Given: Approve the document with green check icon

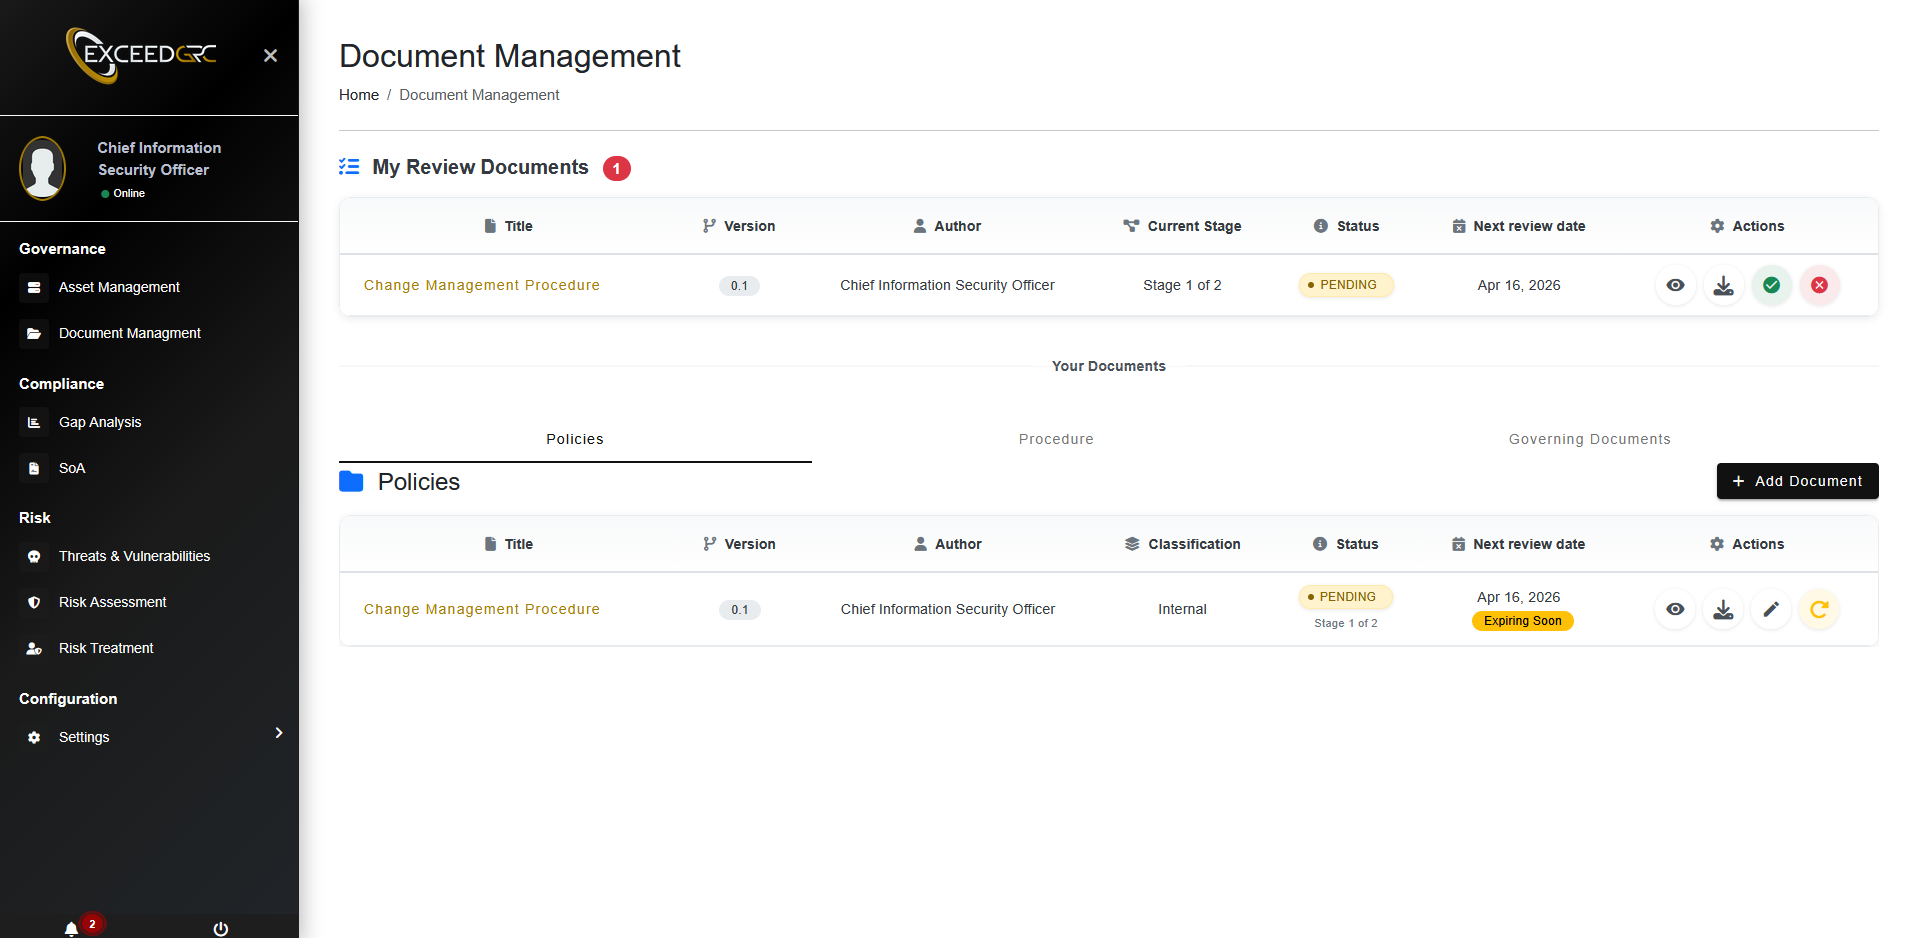Looking at the screenshot, I should pos(1771,285).
